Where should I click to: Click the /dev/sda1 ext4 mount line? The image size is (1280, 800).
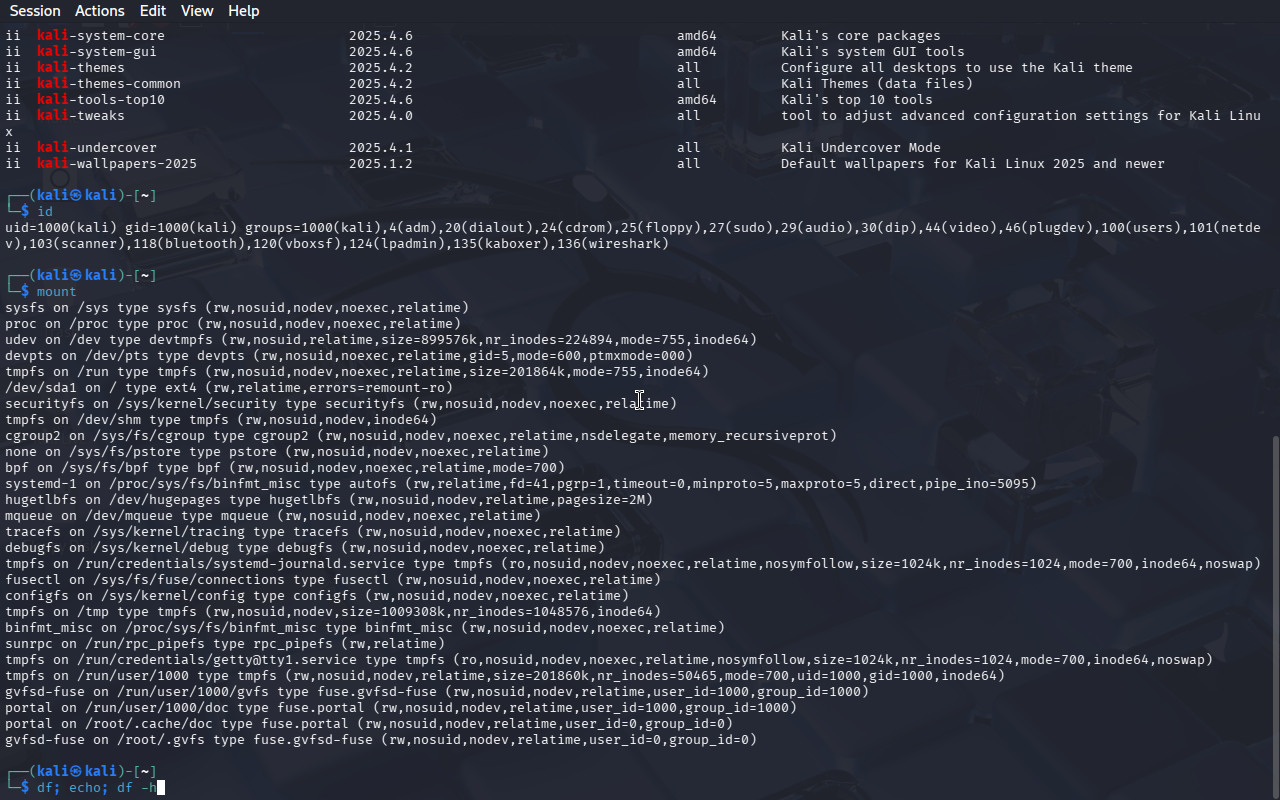coord(228,388)
